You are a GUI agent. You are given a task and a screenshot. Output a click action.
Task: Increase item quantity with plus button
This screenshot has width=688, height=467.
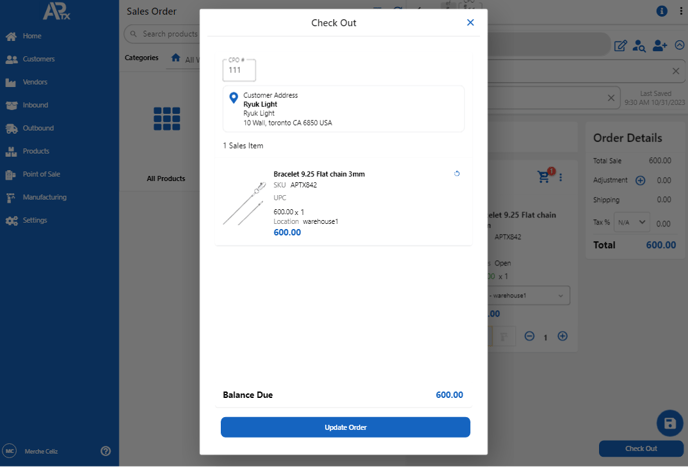[562, 337]
